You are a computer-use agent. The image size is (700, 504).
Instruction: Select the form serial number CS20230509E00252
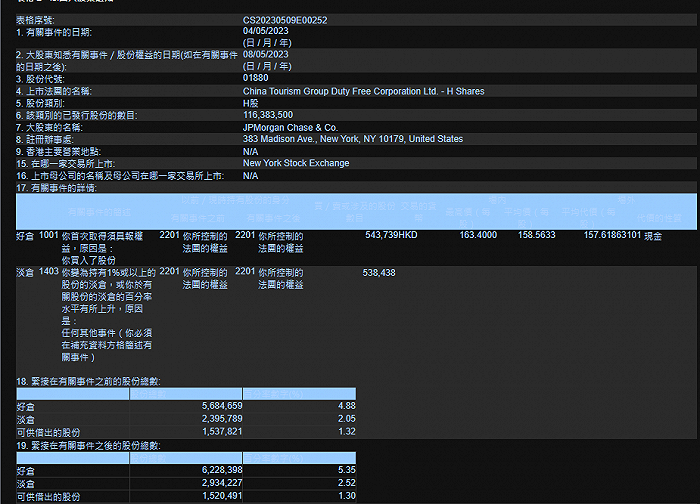285,21
